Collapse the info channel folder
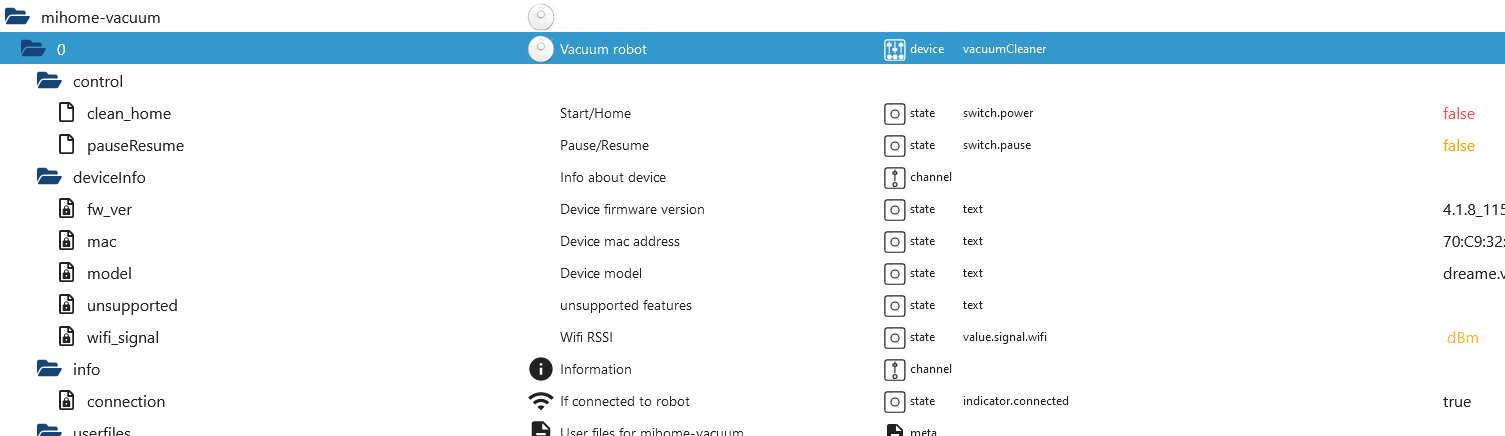This screenshot has width=1505, height=436. (49, 369)
